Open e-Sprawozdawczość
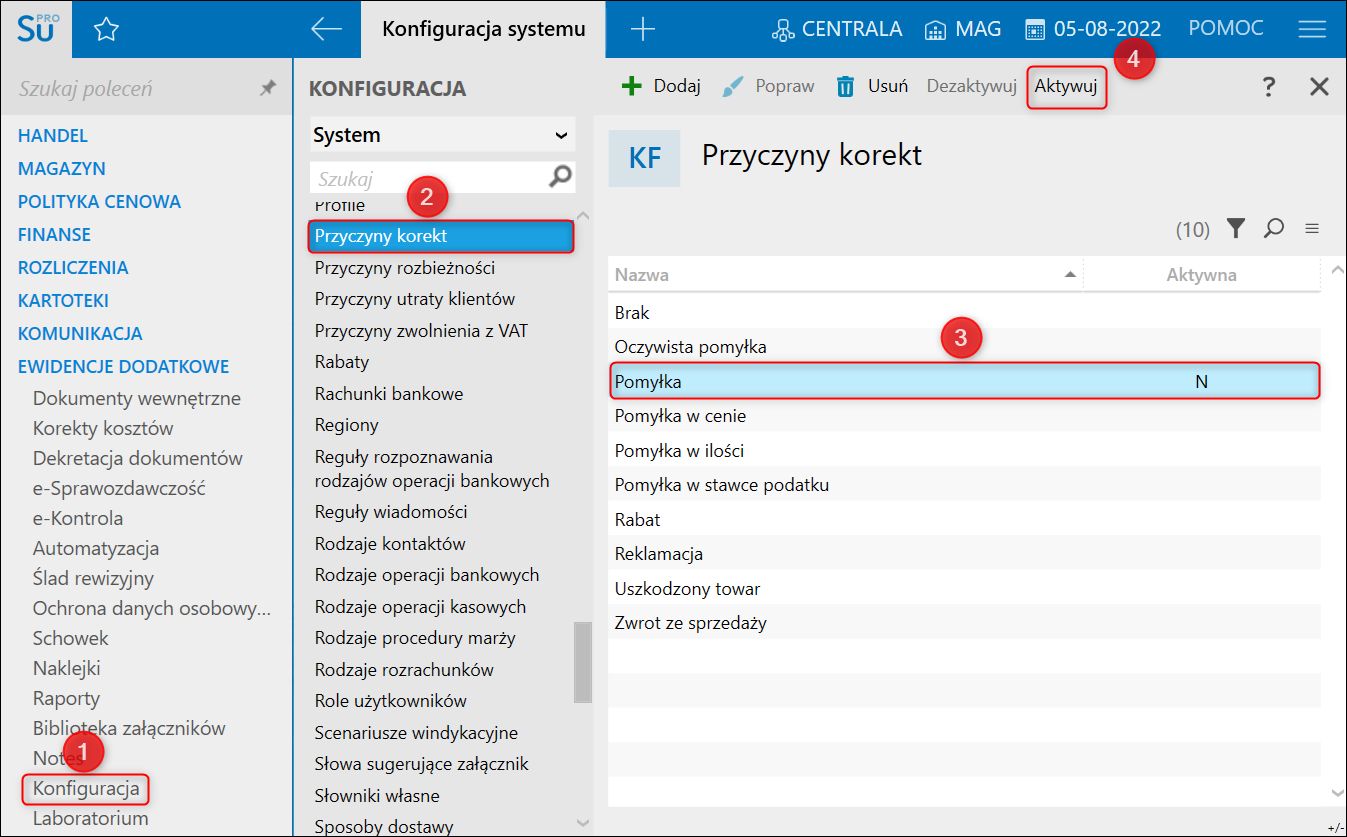 tap(119, 488)
